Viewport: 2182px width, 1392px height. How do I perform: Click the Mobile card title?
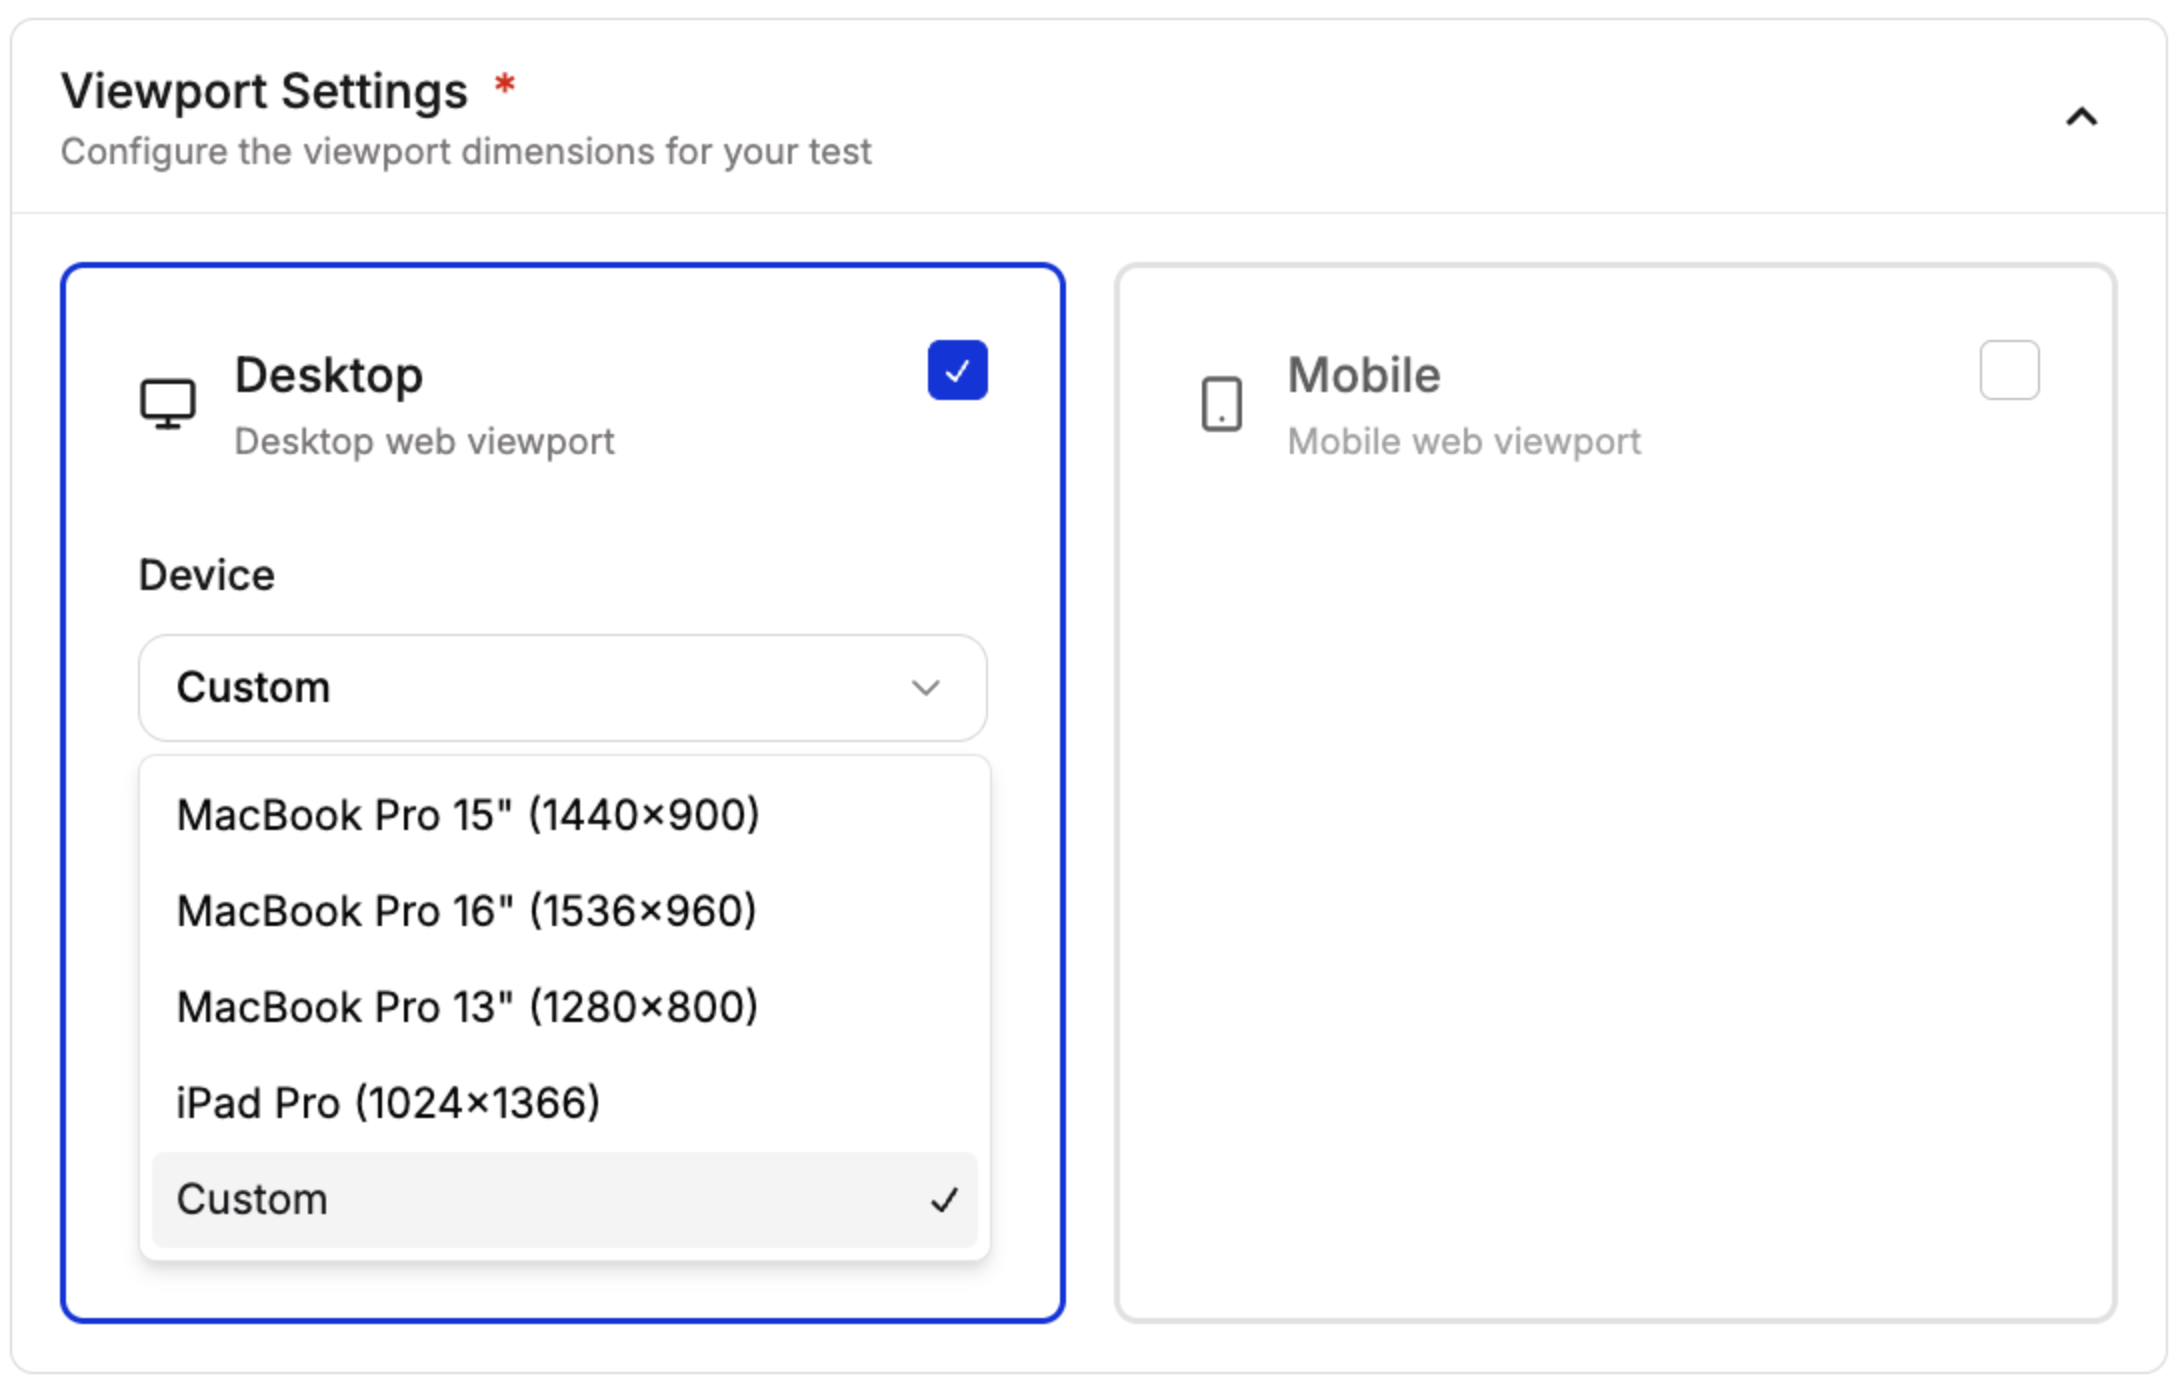tap(1363, 376)
